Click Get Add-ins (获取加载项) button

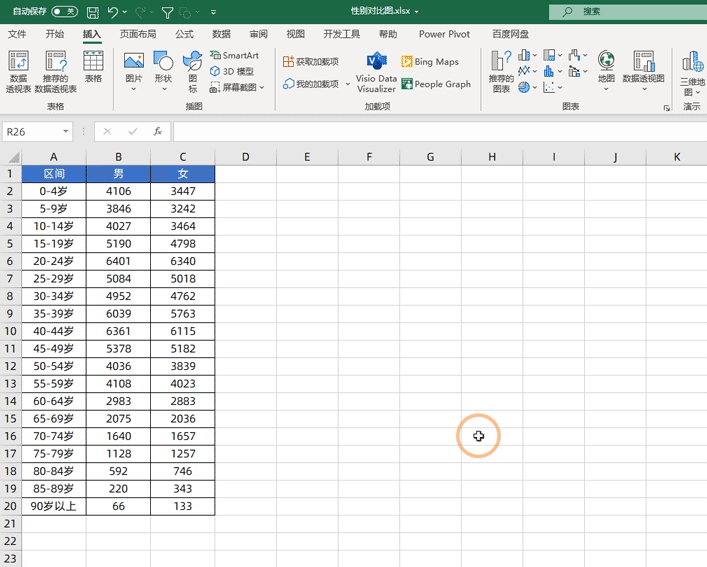311,62
